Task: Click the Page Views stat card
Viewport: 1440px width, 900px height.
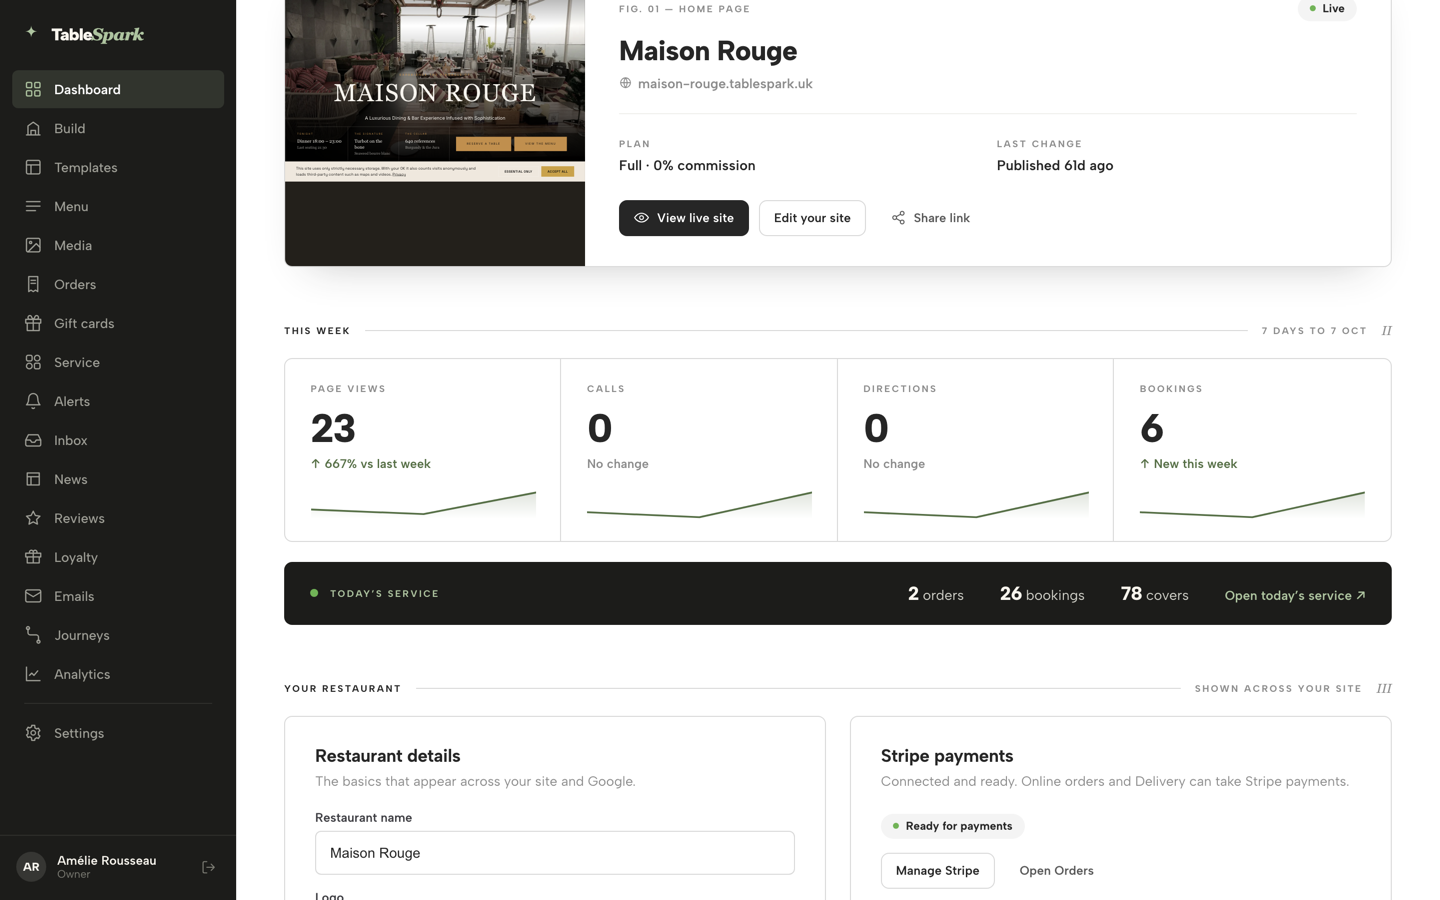Action: click(x=423, y=450)
